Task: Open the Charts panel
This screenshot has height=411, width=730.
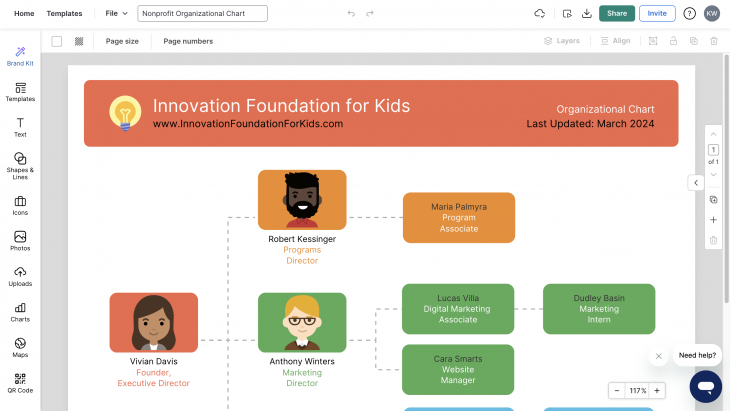Action: click(x=20, y=312)
